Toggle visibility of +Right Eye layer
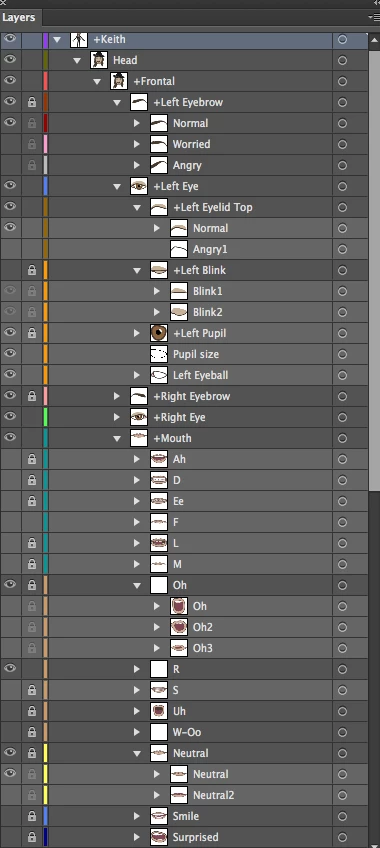This screenshot has height=848, width=380. pos(10,417)
